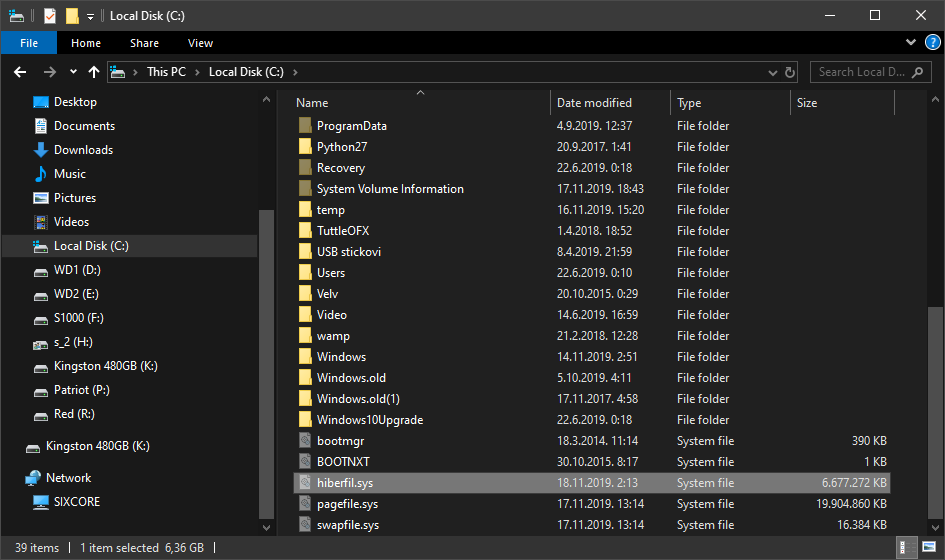Select the bootmgr system file icon
The height and width of the screenshot is (560, 945).
click(x=306, y=441)
